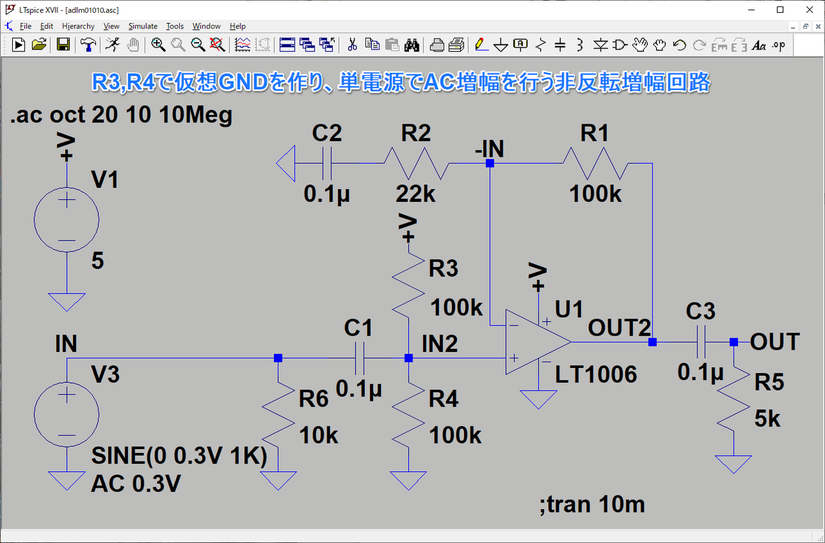Open a file with the folder icon

39,45
